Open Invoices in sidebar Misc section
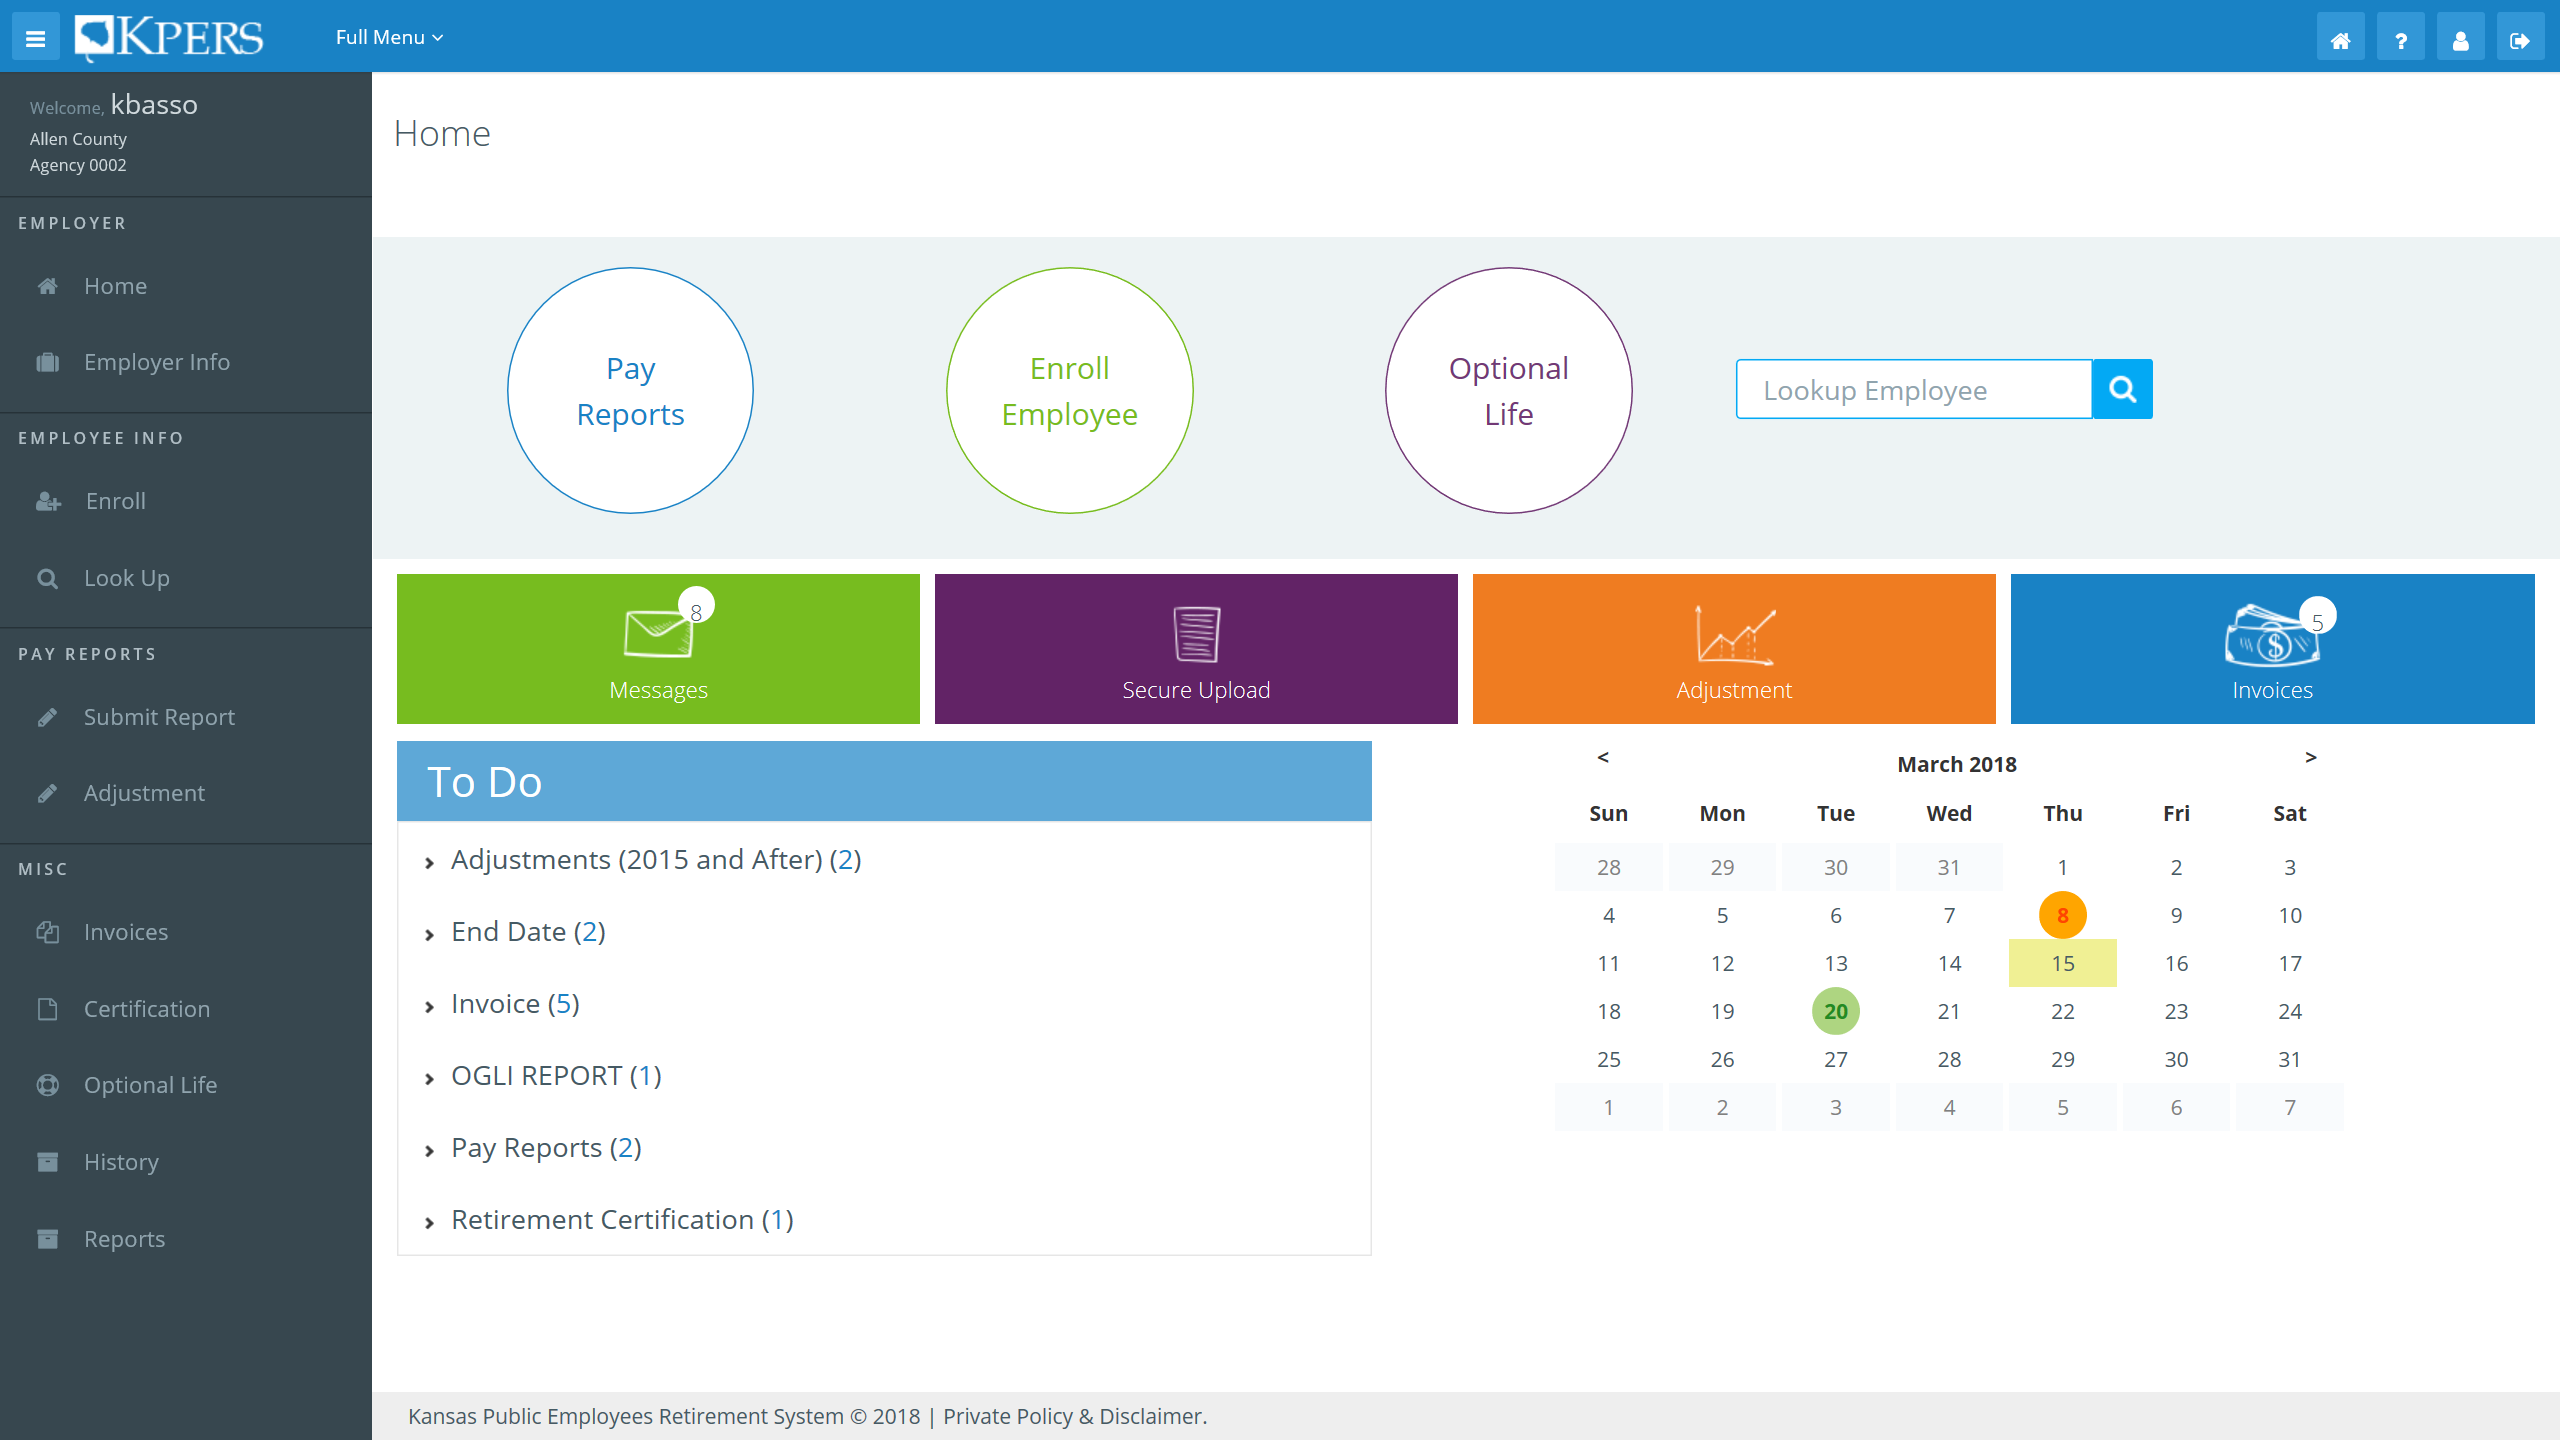The height and width of the screenshot is (1440, 2560). click(186, 932)
